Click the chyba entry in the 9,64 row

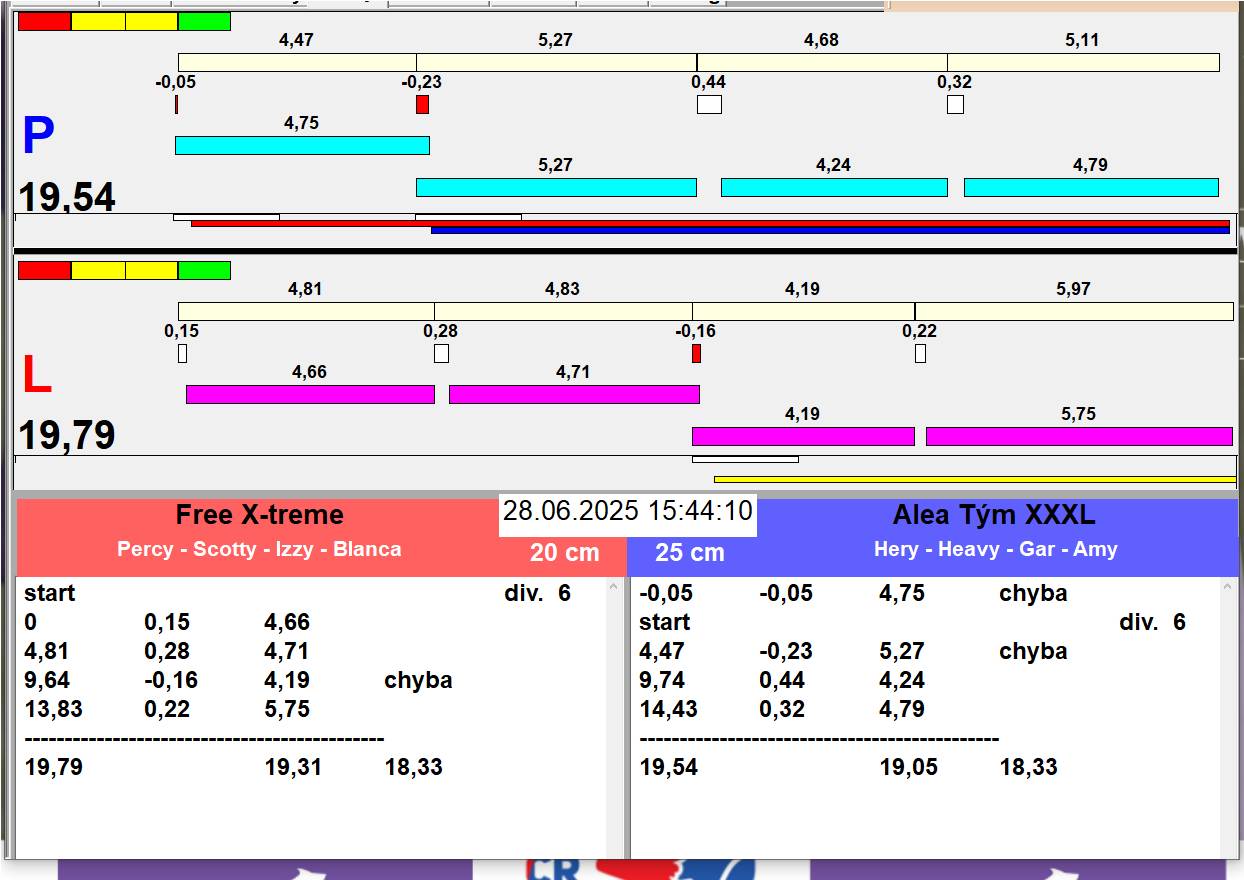418,680
